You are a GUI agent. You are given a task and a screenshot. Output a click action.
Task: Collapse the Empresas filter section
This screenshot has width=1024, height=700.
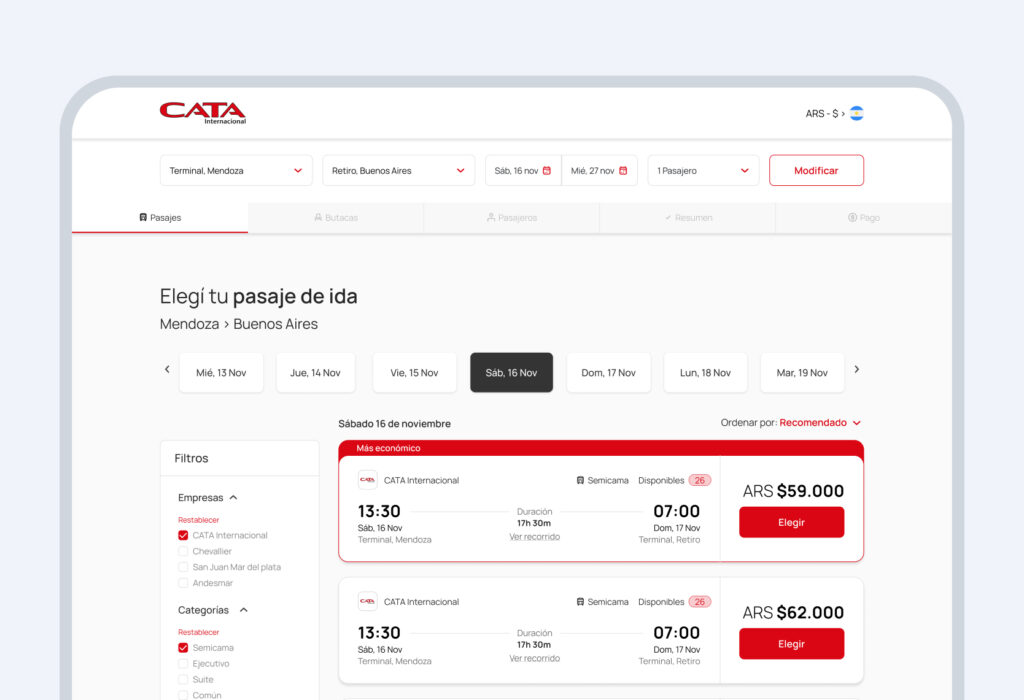[233, 497]
